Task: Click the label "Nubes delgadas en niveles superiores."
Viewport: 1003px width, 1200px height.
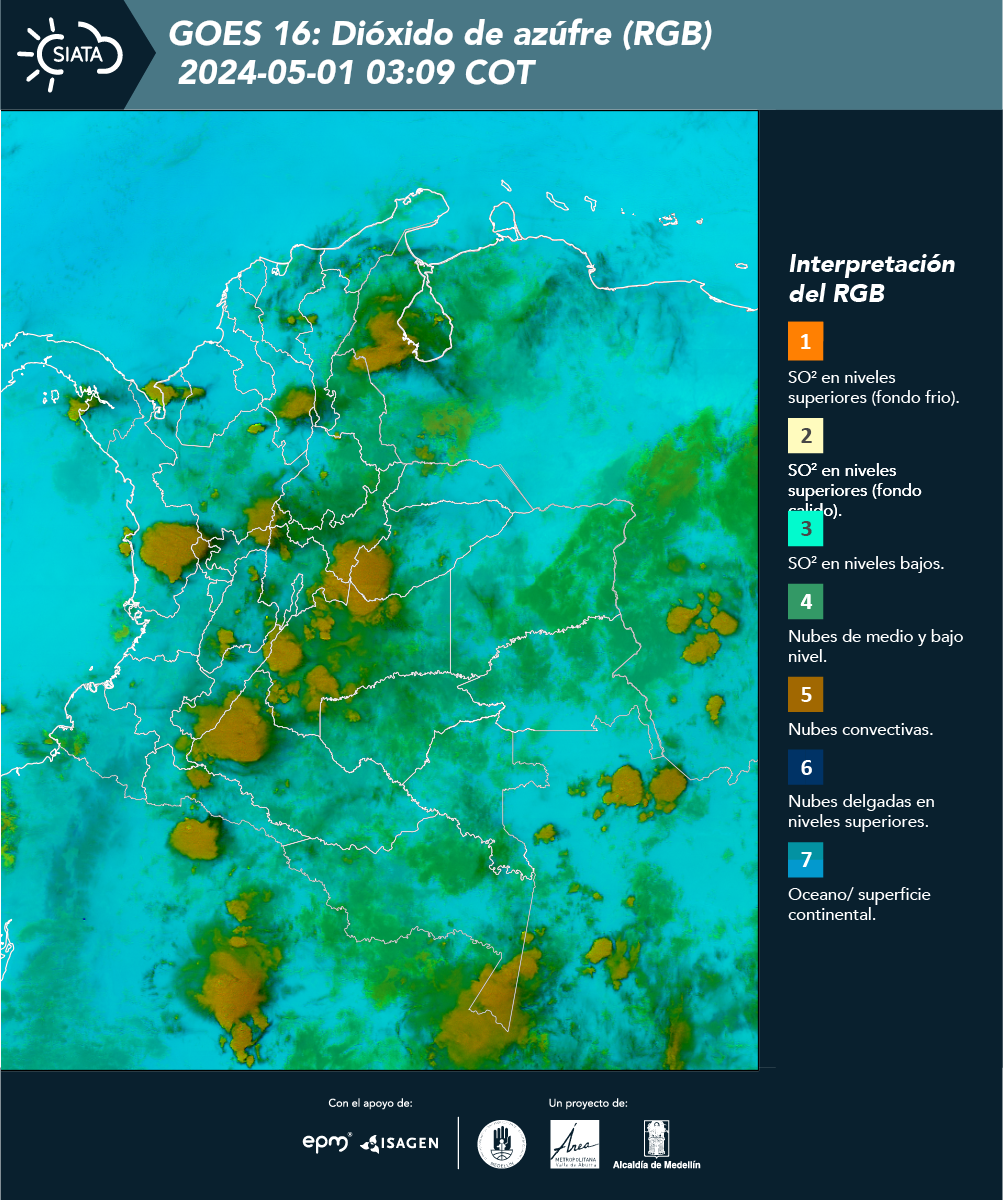Action: (861, 812)
